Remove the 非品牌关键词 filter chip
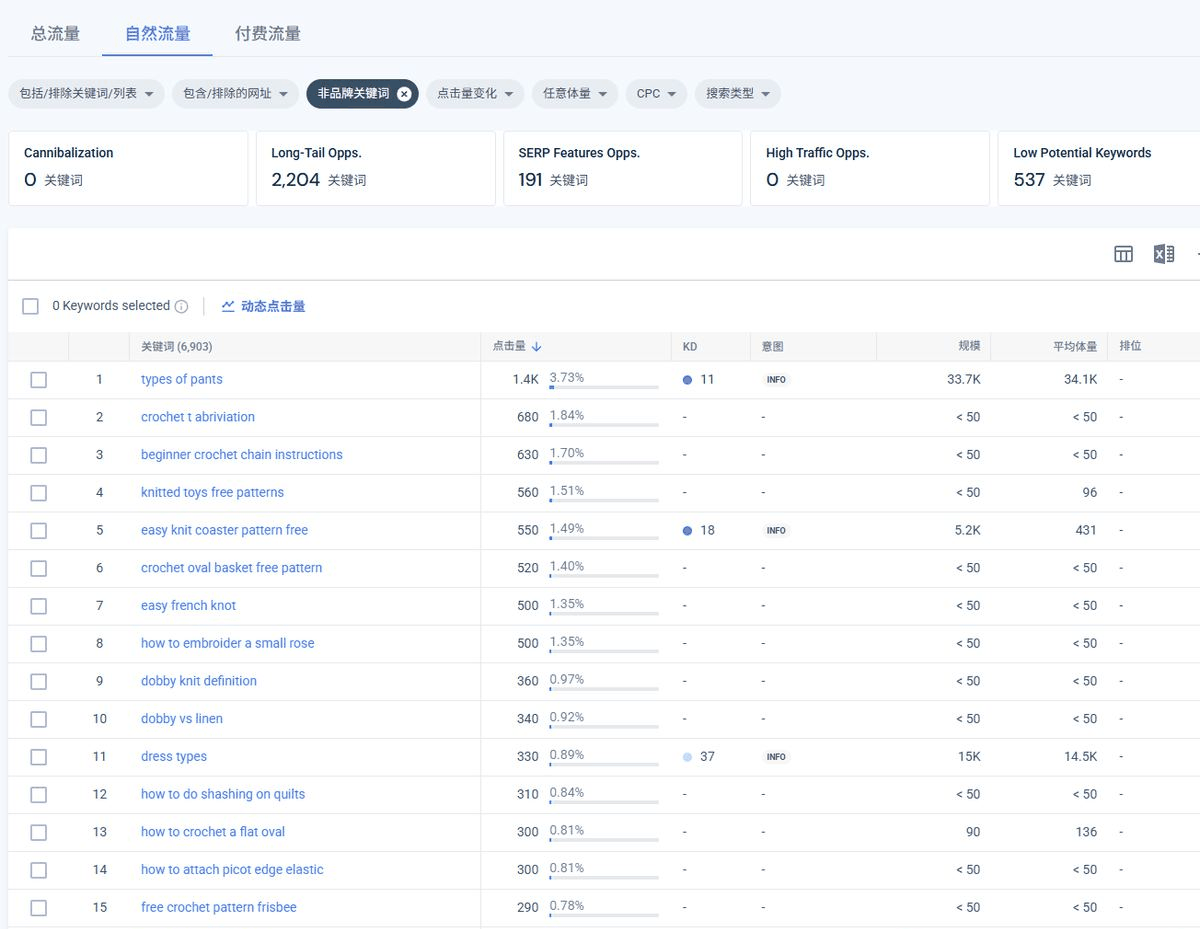Viewport: 1200px width, 929px height. [404, 94]
